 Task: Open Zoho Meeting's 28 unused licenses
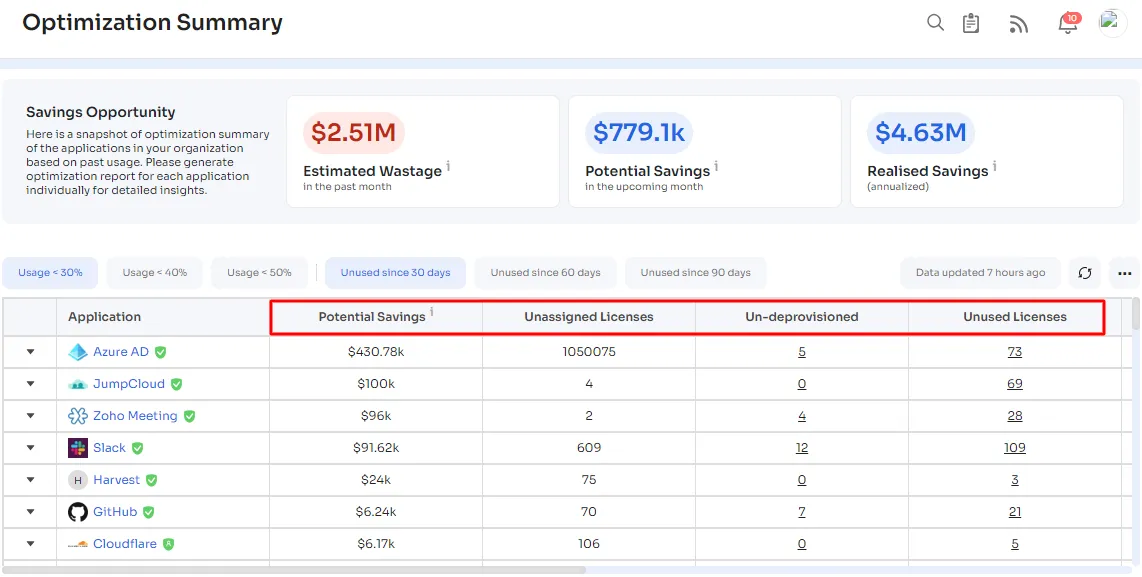pos(1015,416)
